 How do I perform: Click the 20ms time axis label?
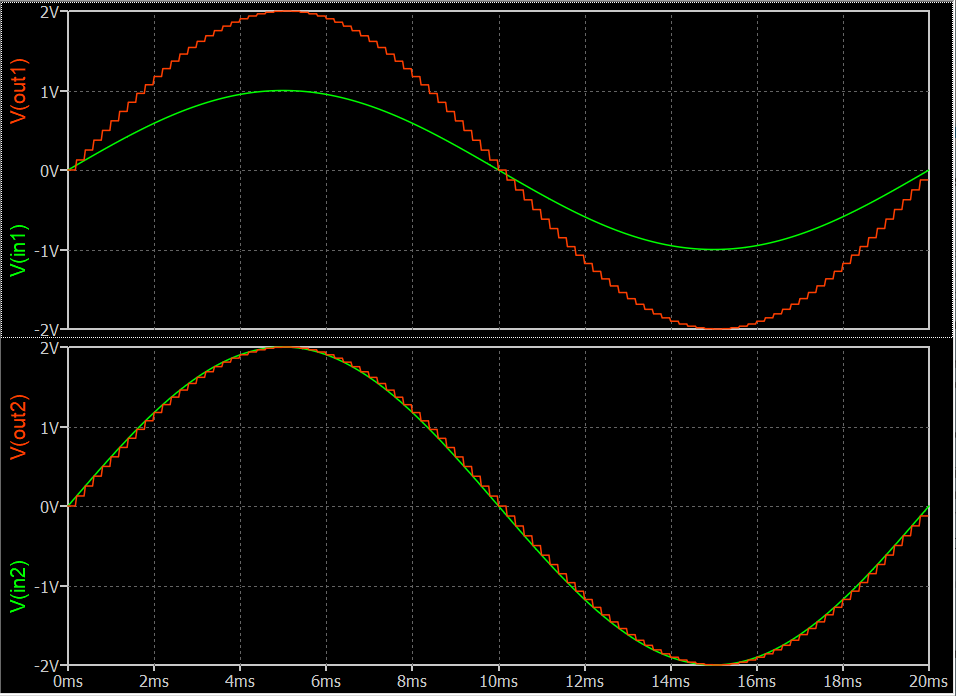pos(929,681)
